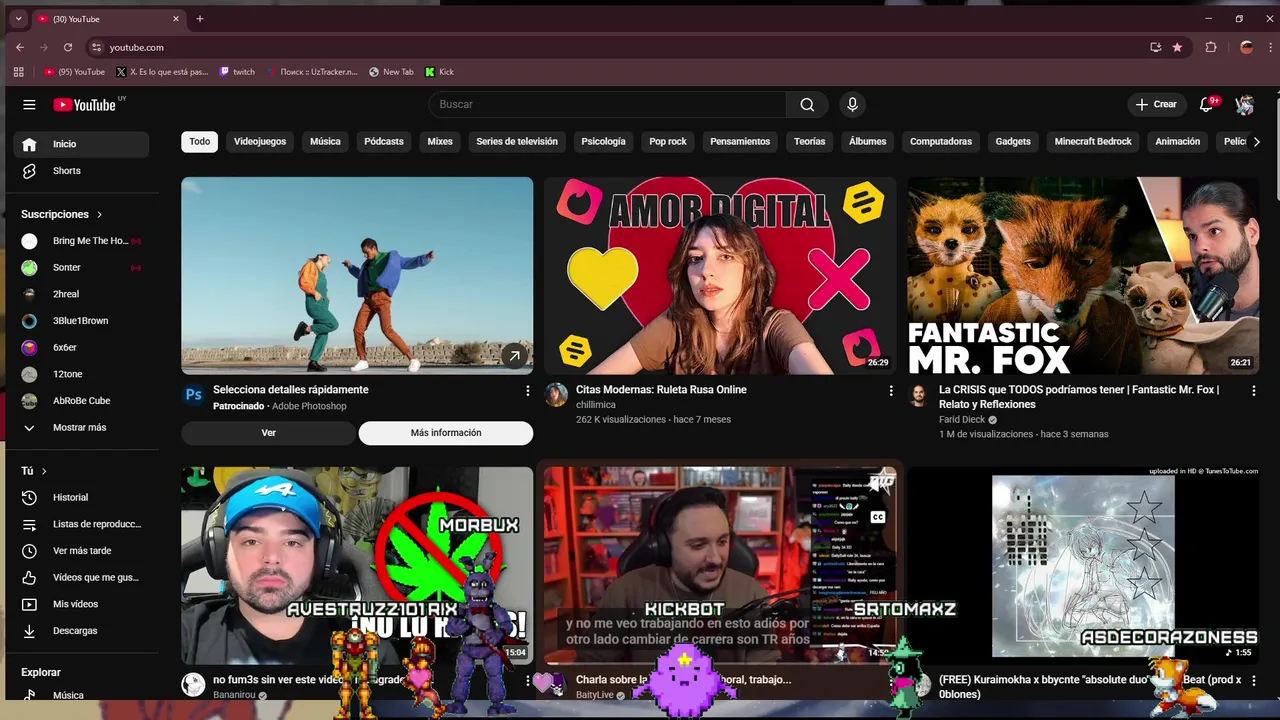The image size is (1280, 720).
Task: Open Bring Me The Horizon subscription
Action: [x=81, y=241]
